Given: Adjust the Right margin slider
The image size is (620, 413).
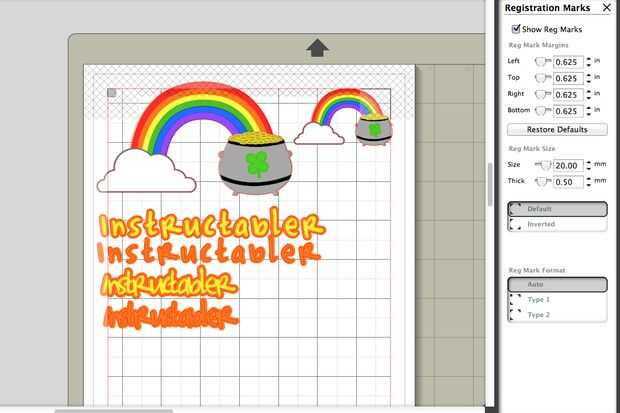Looking at the screenshot, I should pyautogui.click(x=542, y=95).
